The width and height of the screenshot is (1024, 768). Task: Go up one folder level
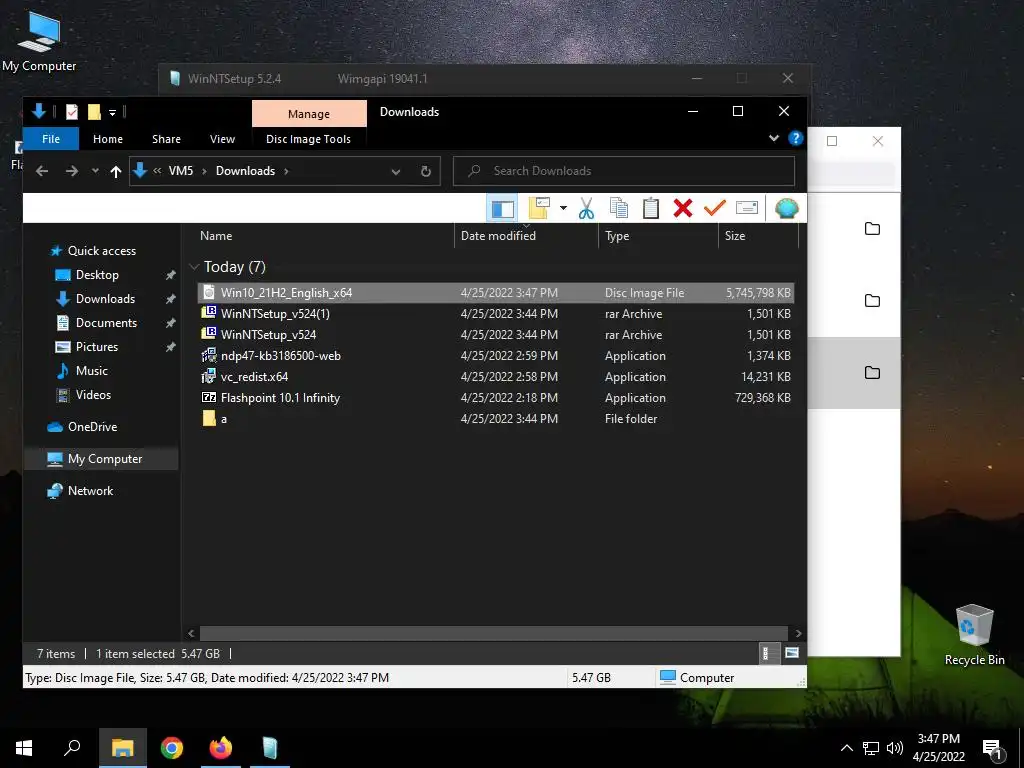tap(116, 171)
